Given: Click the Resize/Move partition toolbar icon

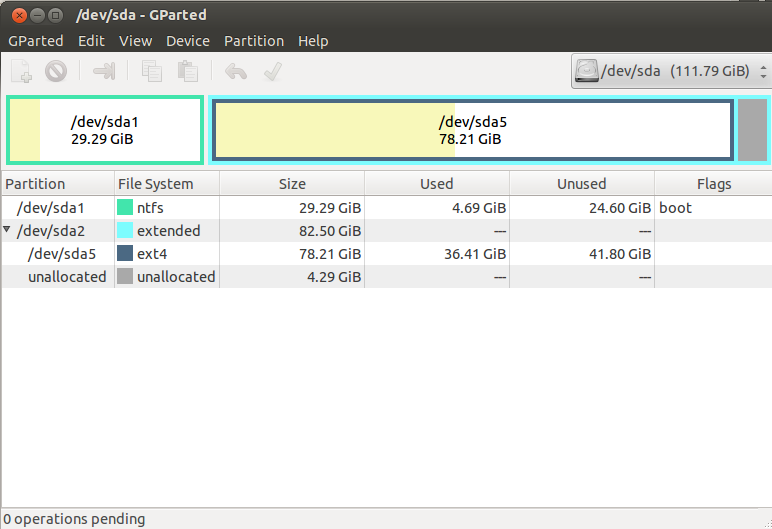Looking at the screenshot, I should click(x=104, y=72).
